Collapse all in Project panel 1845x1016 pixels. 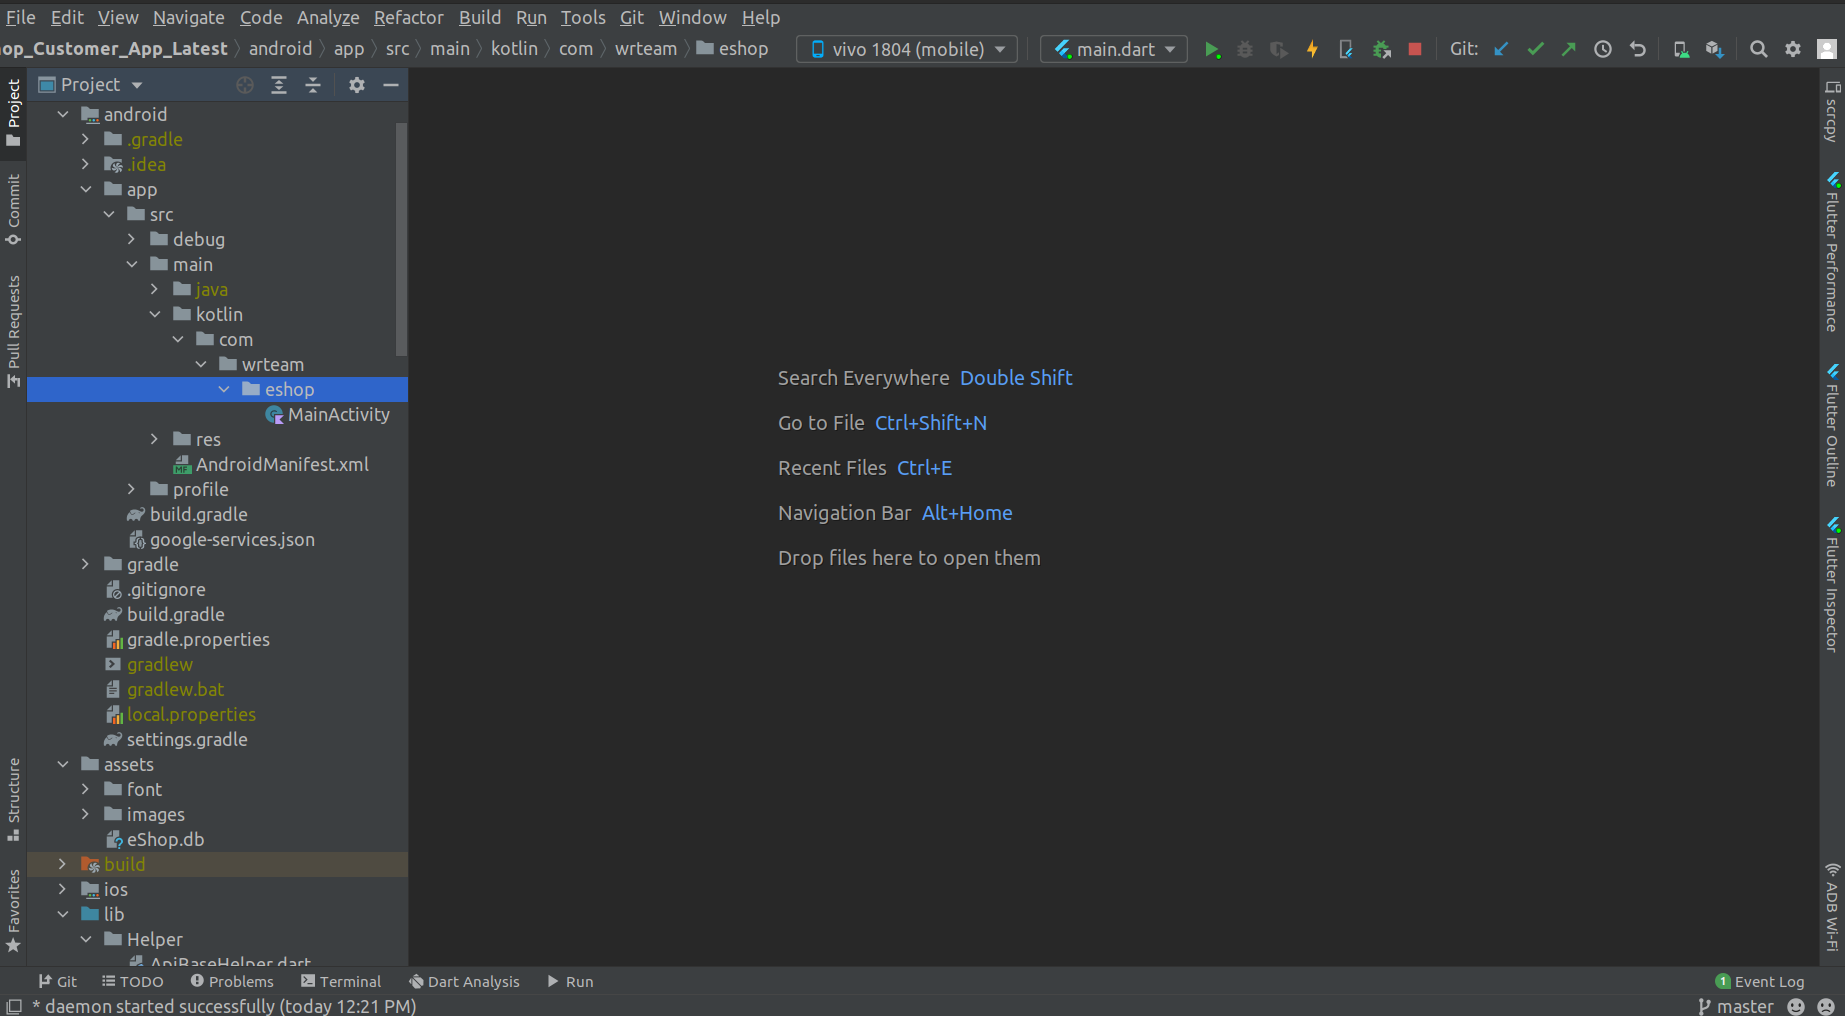(313, 85)
